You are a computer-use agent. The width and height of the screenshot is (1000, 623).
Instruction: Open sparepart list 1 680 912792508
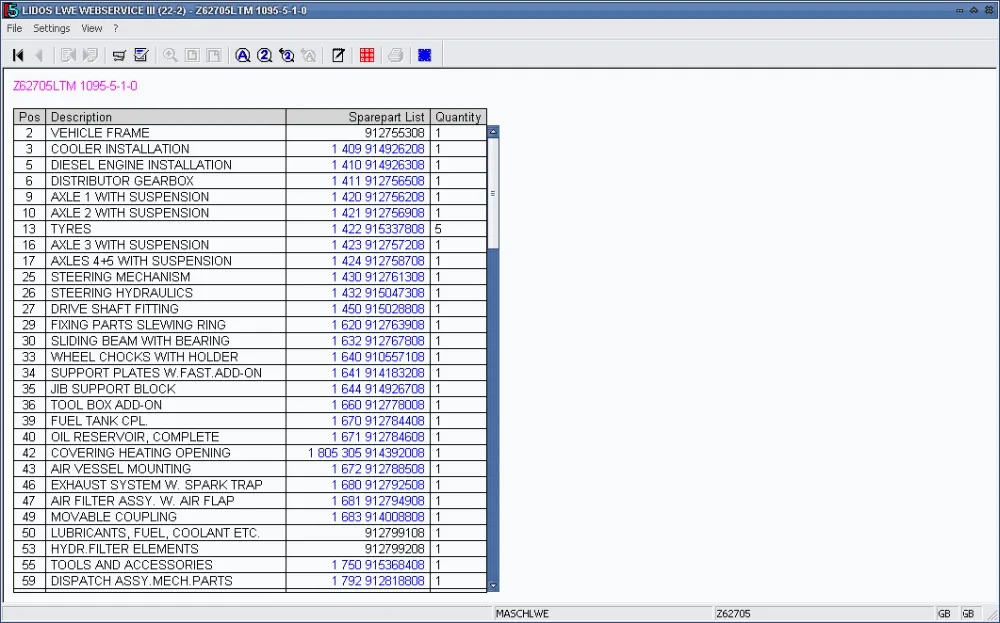(x=378, y=485)
